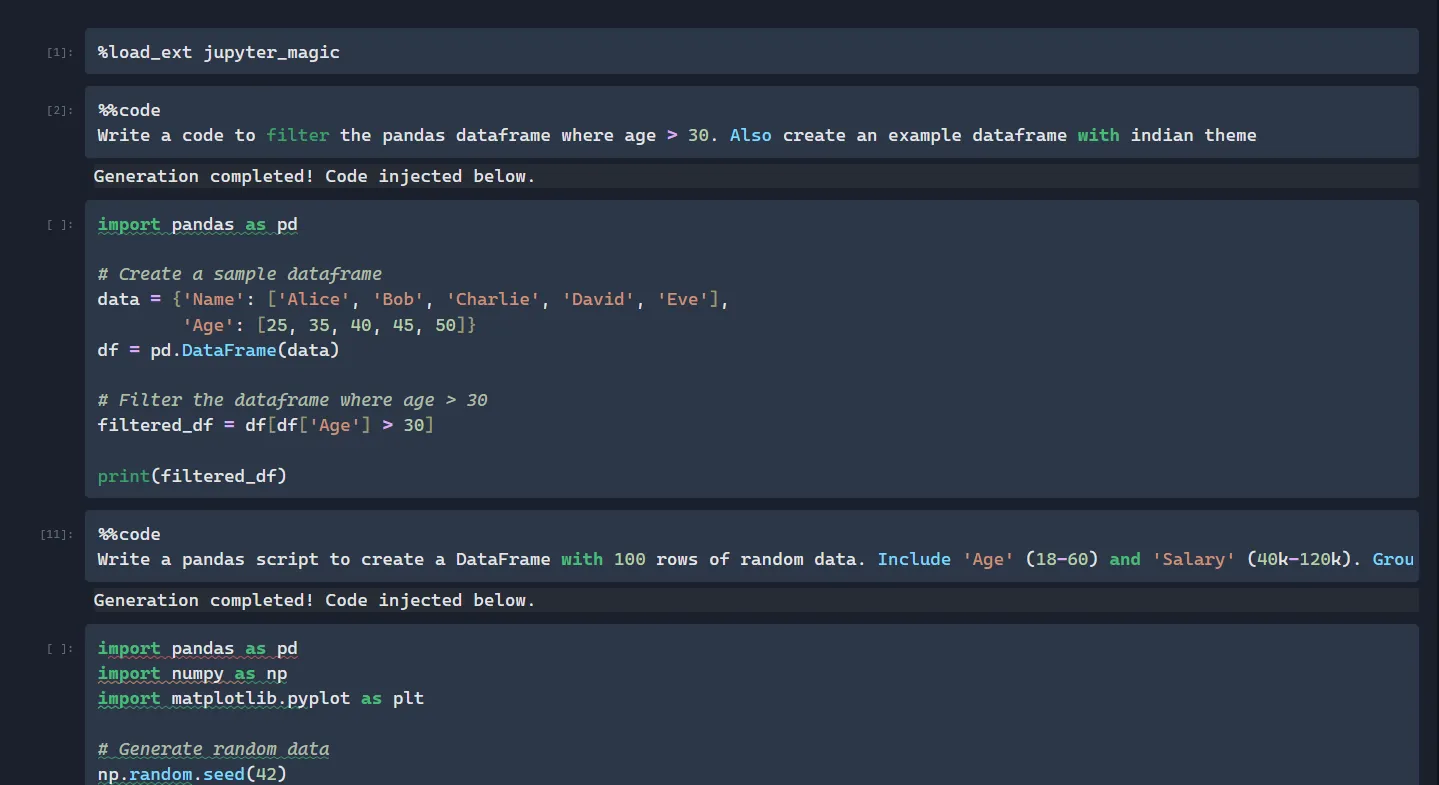Click the 'np.random.seed(42)' line

(x=192, y=774)
